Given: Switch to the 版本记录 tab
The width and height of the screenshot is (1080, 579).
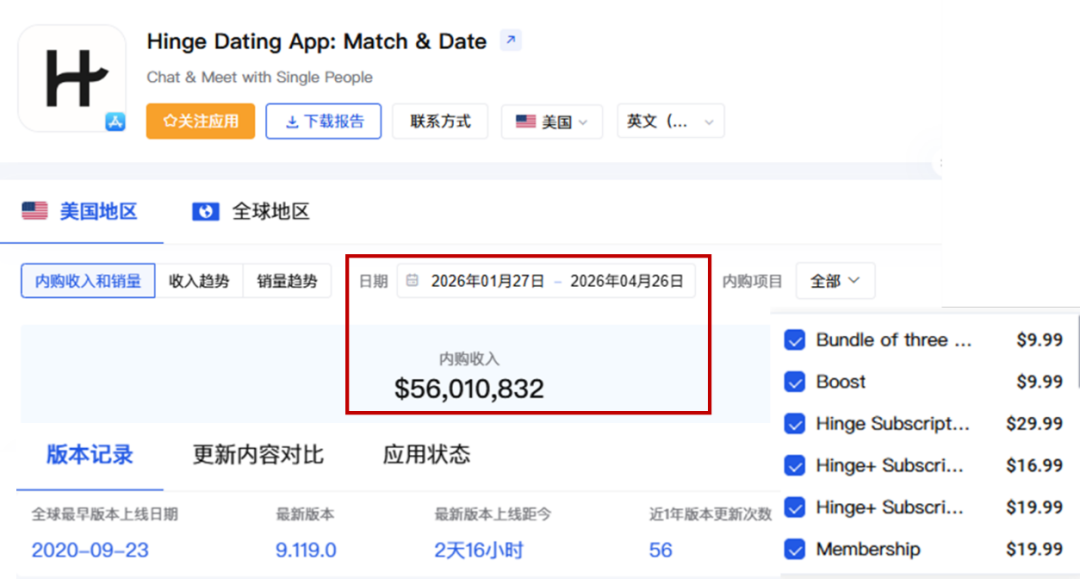Looking at the screenshot, I should (x=90, y=454).
